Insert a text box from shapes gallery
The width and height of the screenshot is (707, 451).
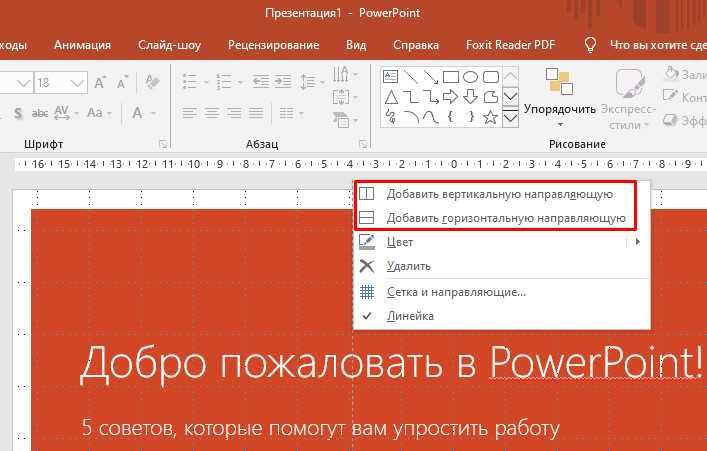390,76
